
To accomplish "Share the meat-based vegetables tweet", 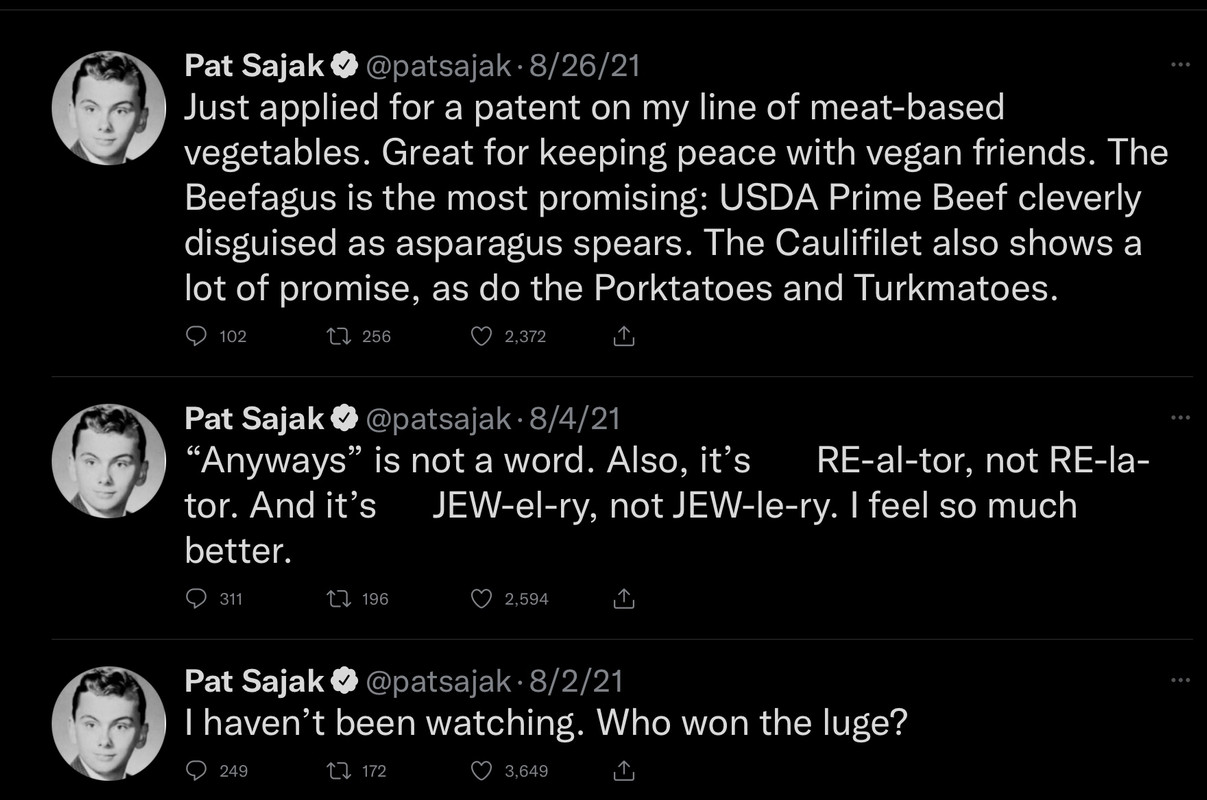I will (623, 337).
